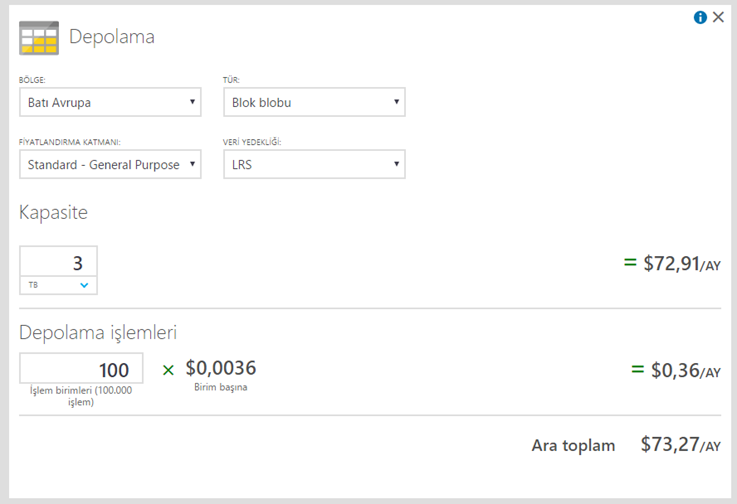Select the $73,27/AY subtotal amount

point(681,444)
